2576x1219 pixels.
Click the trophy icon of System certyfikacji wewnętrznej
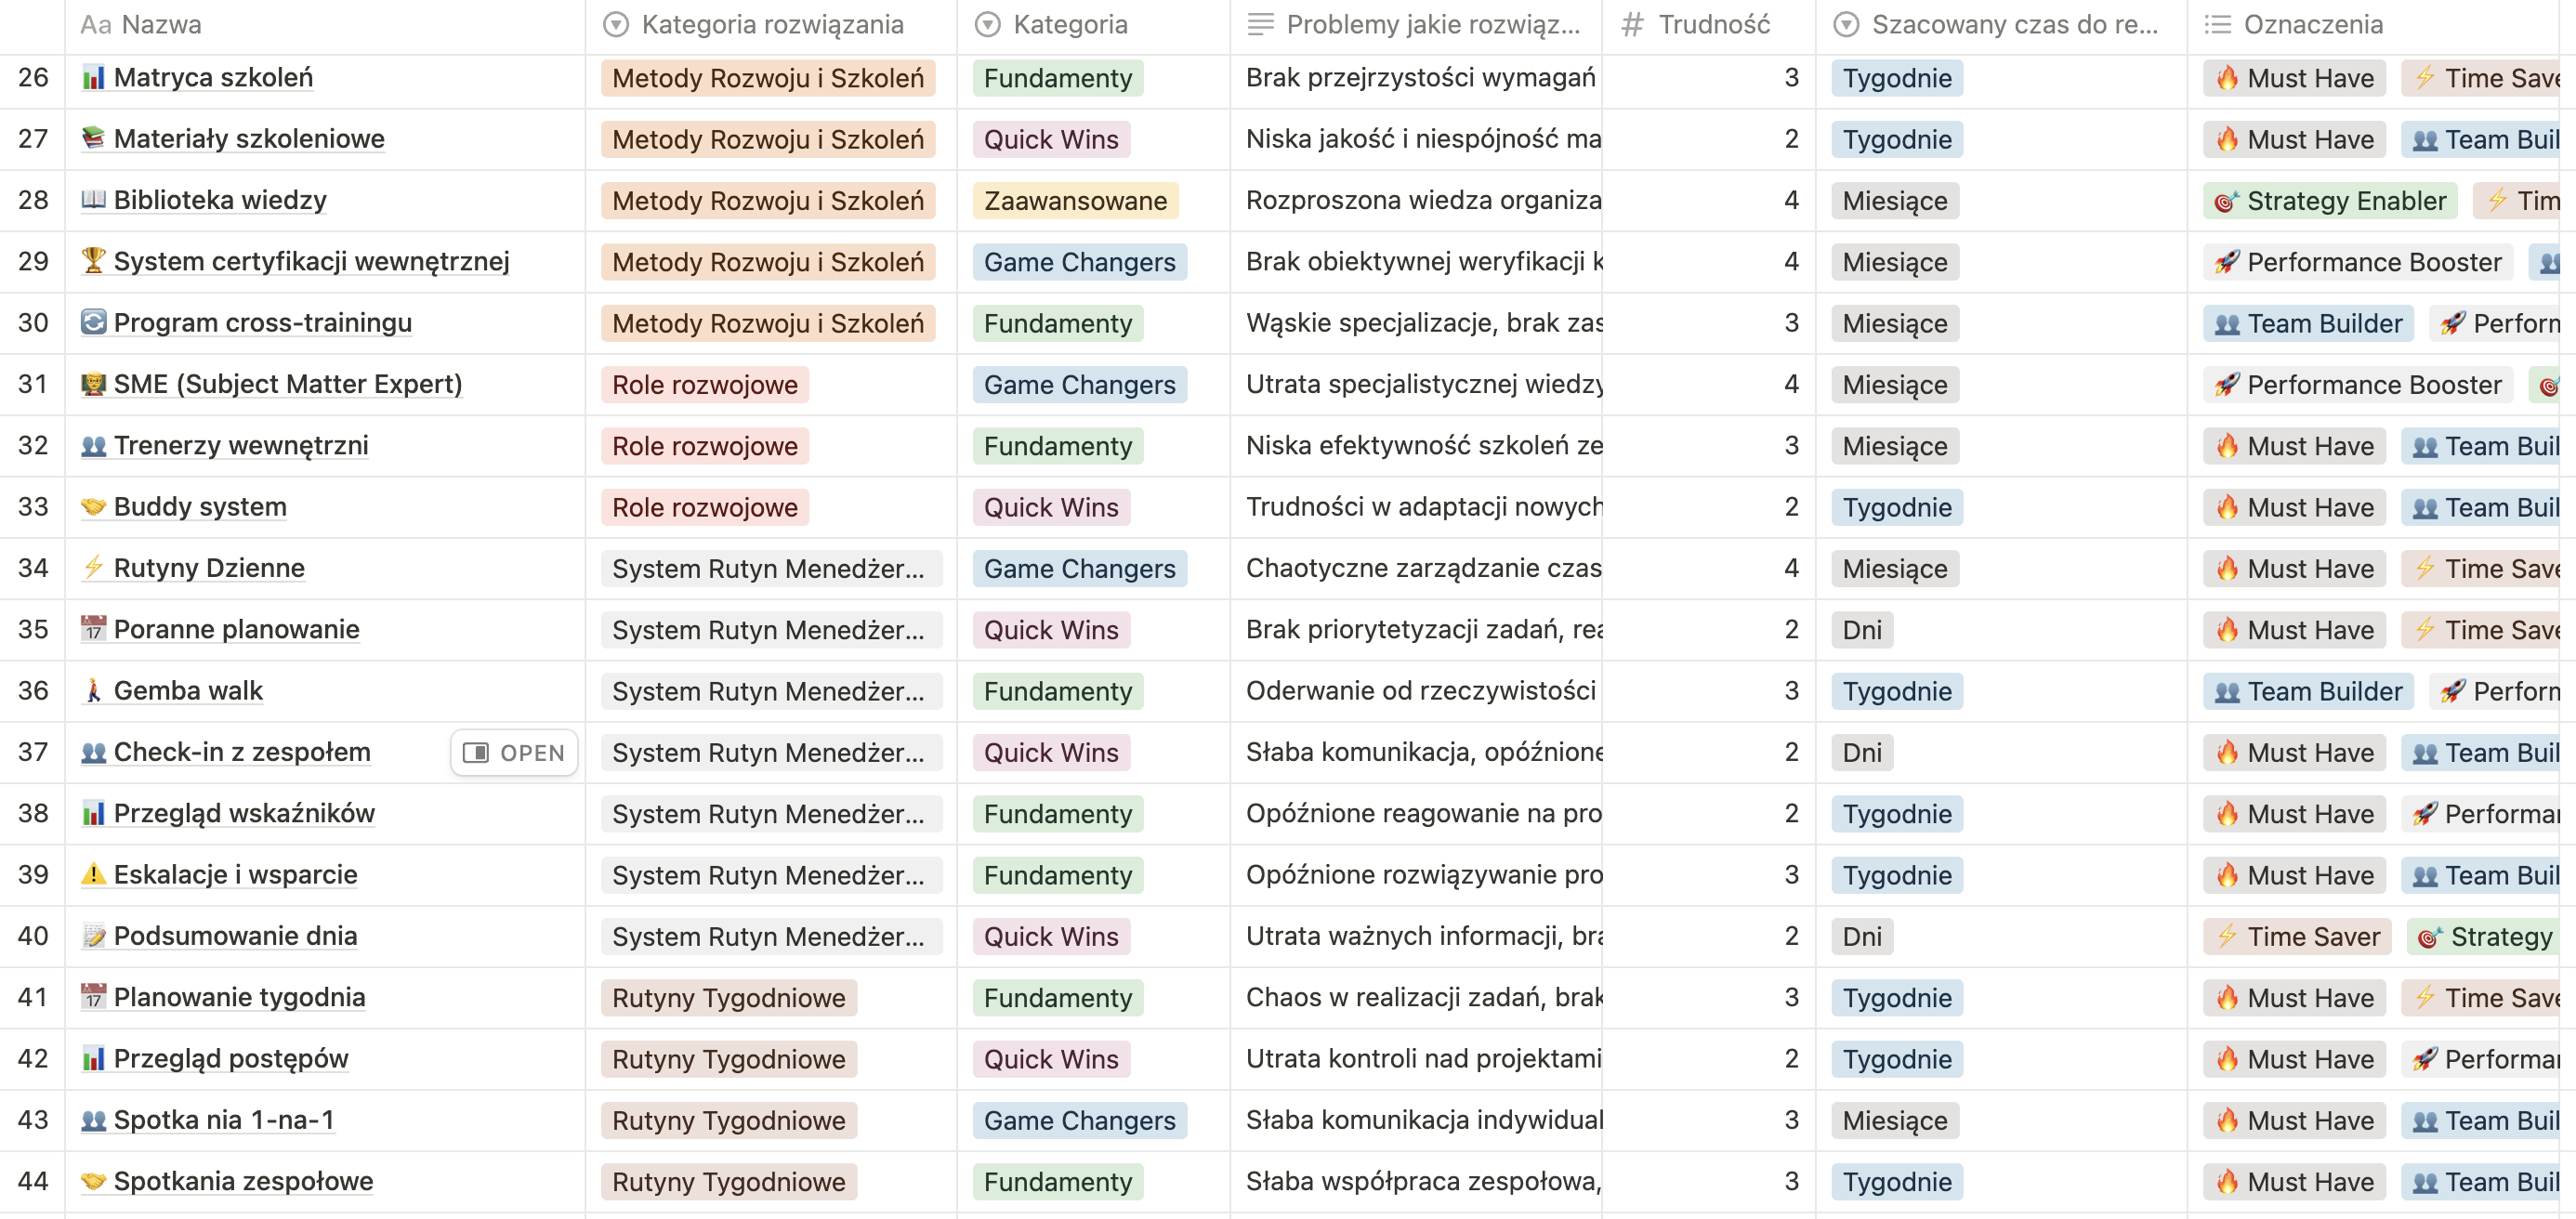tap(93, 261)
